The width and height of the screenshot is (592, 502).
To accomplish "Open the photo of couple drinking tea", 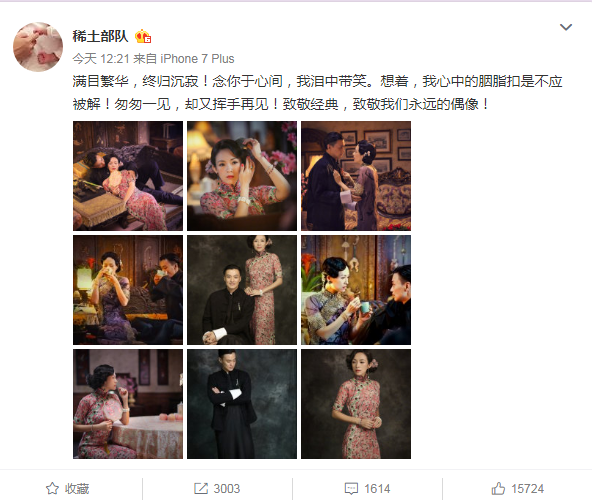I will coord(128,290).
